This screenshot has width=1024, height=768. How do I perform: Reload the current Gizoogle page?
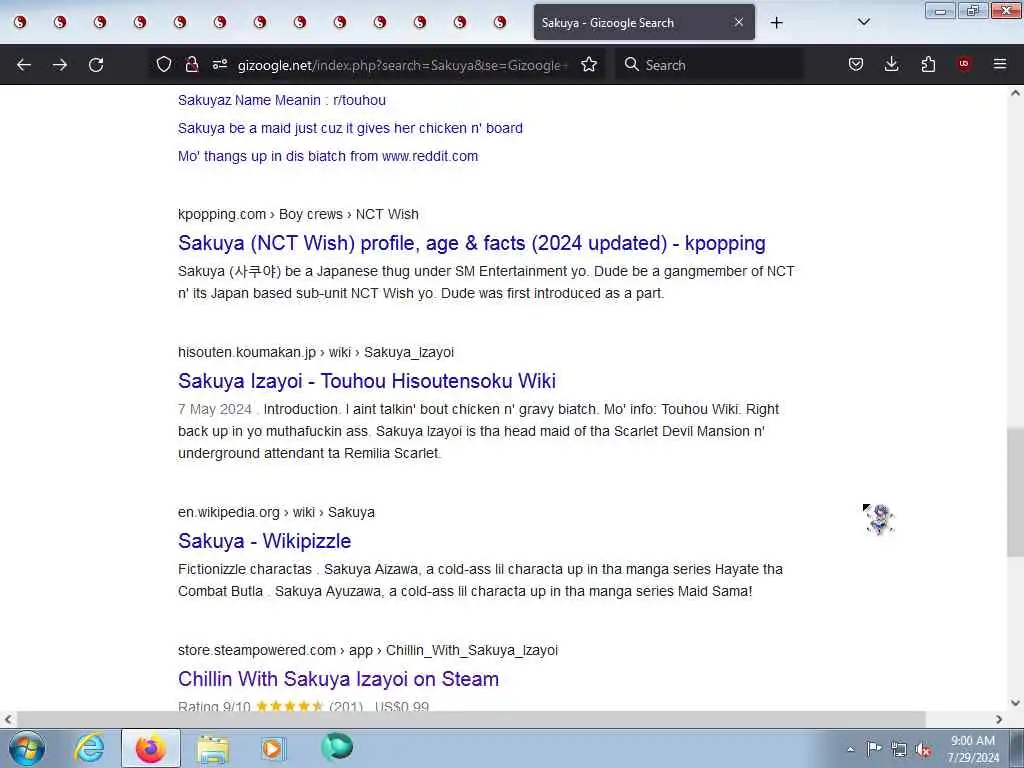96,65
